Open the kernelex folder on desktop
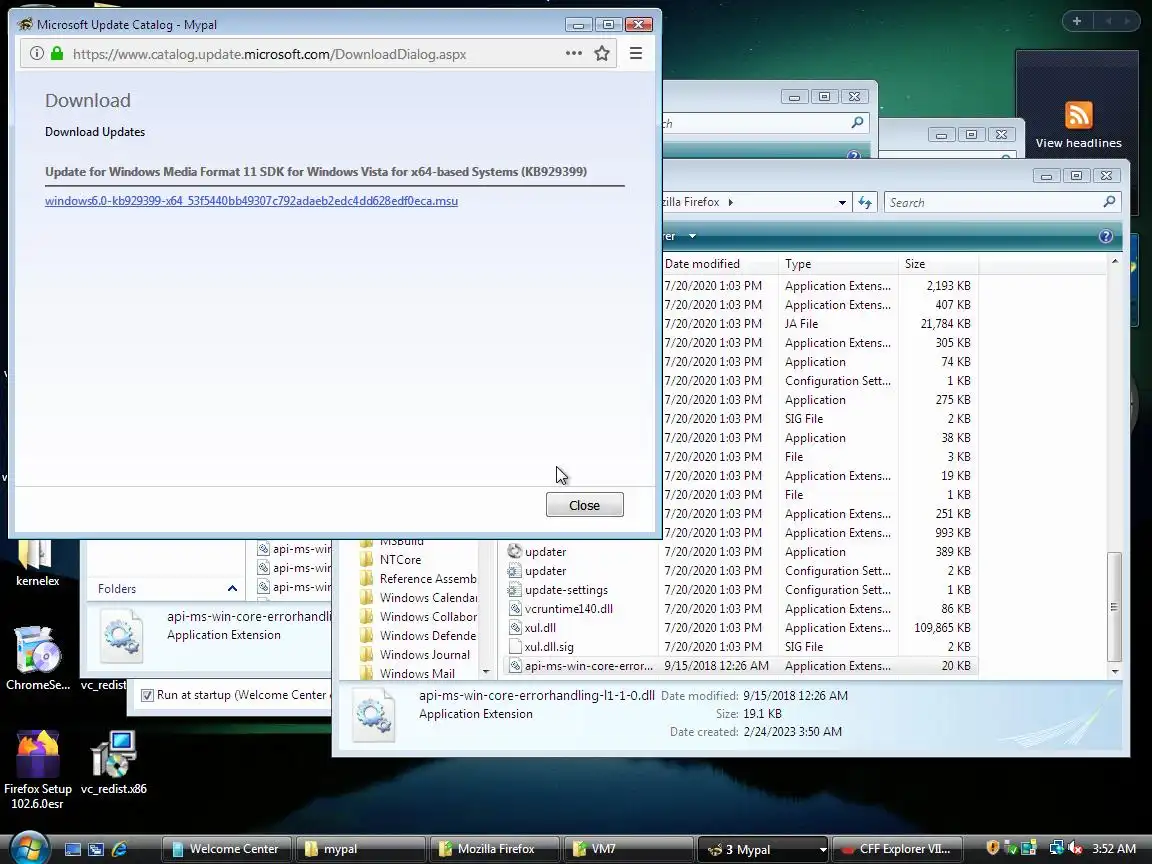The width and height of the screenshot is (1152, 864). (37, 562)
